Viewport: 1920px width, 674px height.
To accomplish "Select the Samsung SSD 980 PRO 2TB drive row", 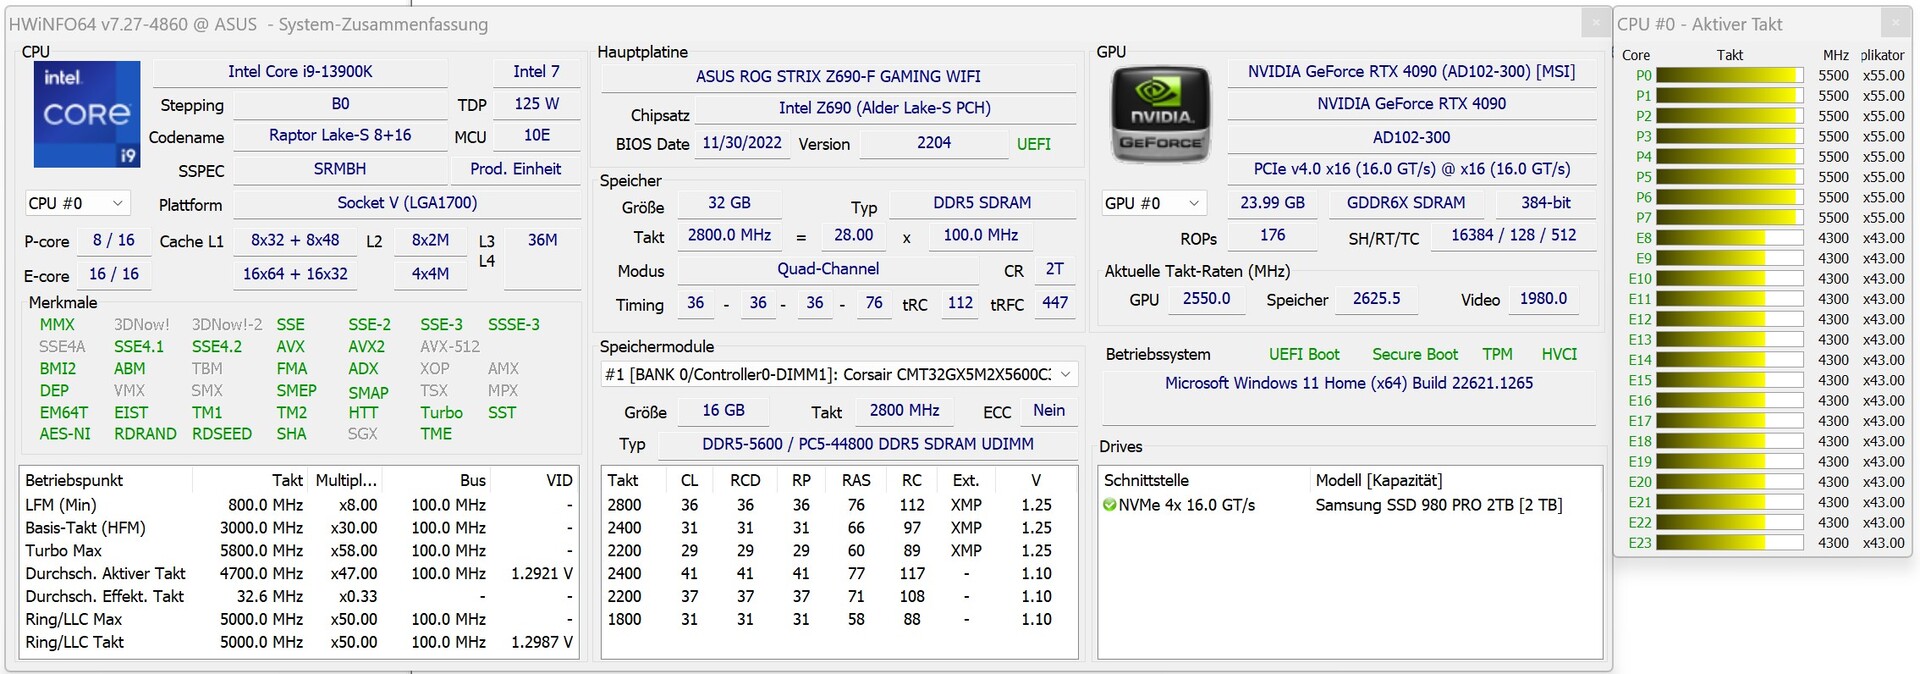I will 1350,505.
